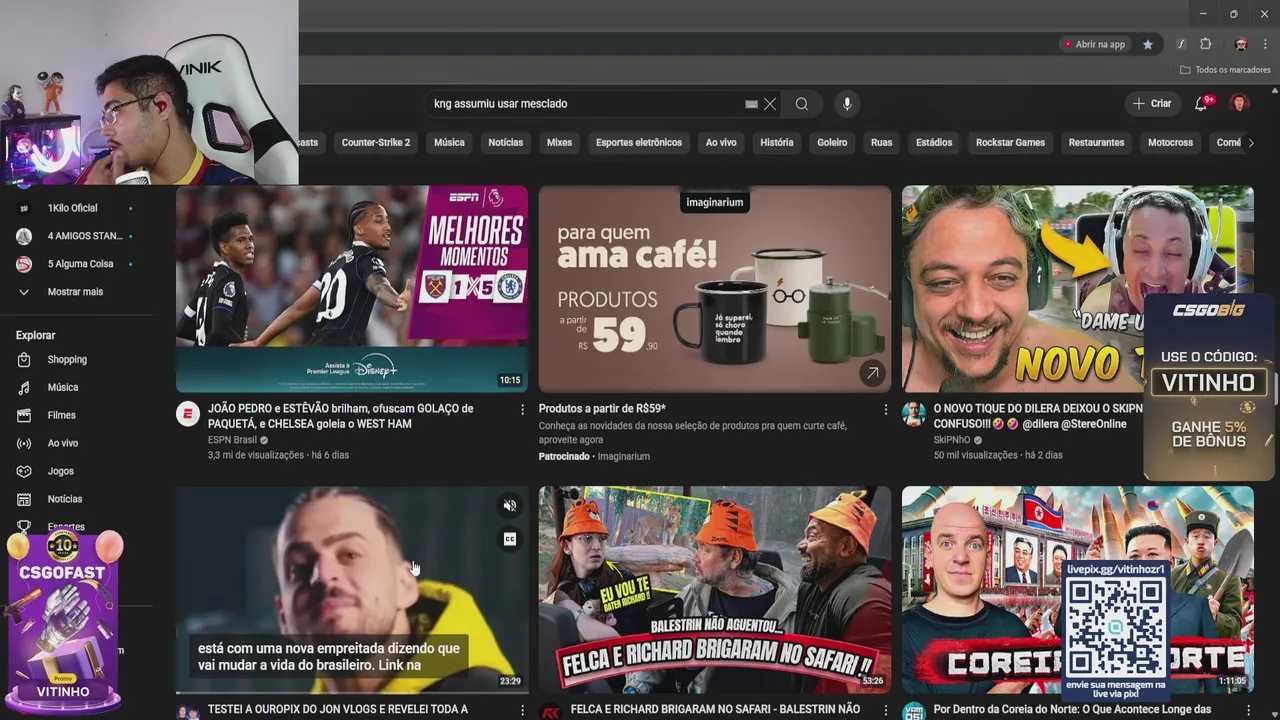This screenshot has width=1280, height=720.
Task: Show more chips with right arrow
Action: click(1250, 143)
